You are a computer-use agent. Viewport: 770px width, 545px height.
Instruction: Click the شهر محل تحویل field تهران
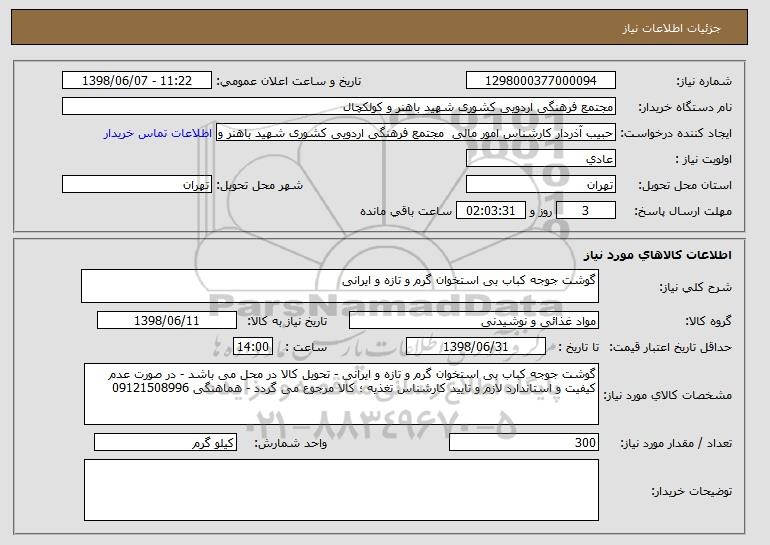coord(137,185)
